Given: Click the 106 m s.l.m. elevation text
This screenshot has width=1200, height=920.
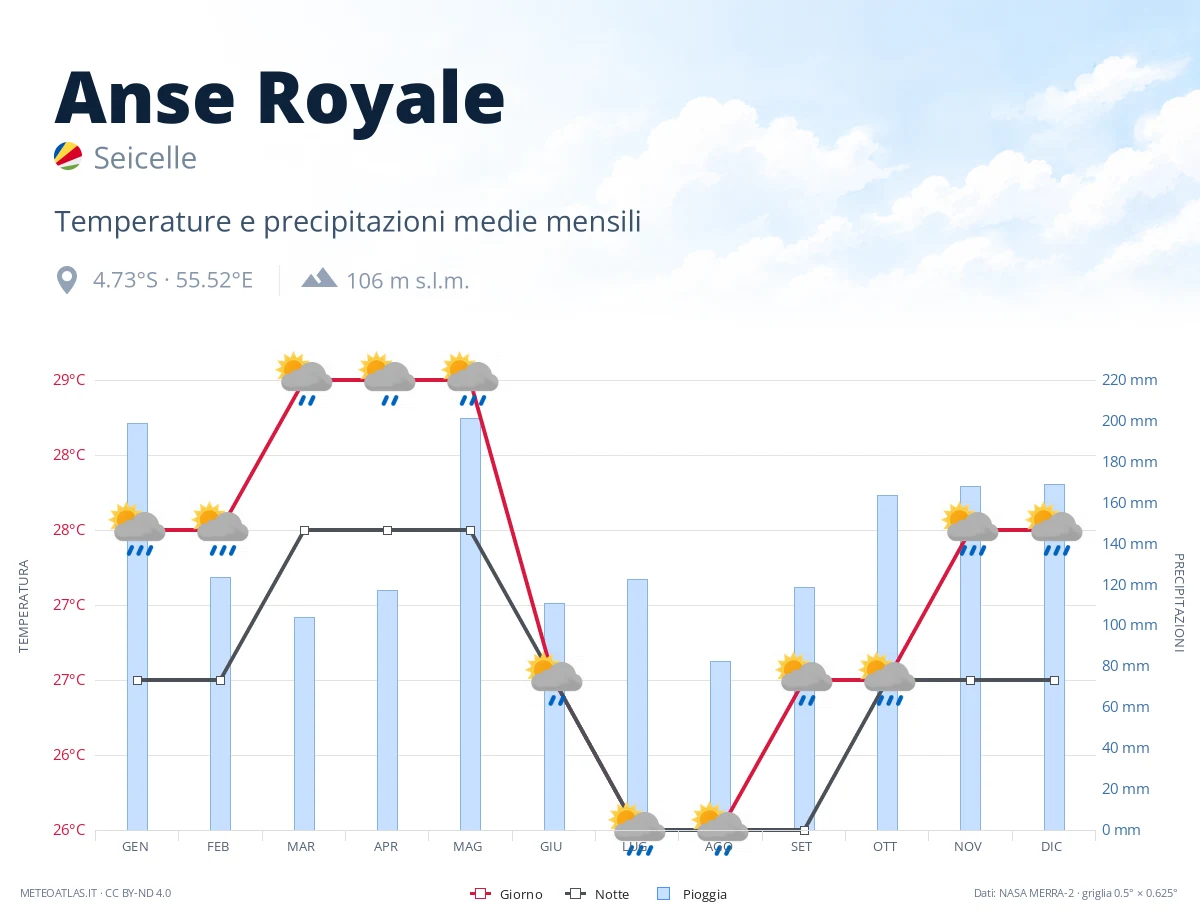Looking at the screenshot, I should pos(408,281).
